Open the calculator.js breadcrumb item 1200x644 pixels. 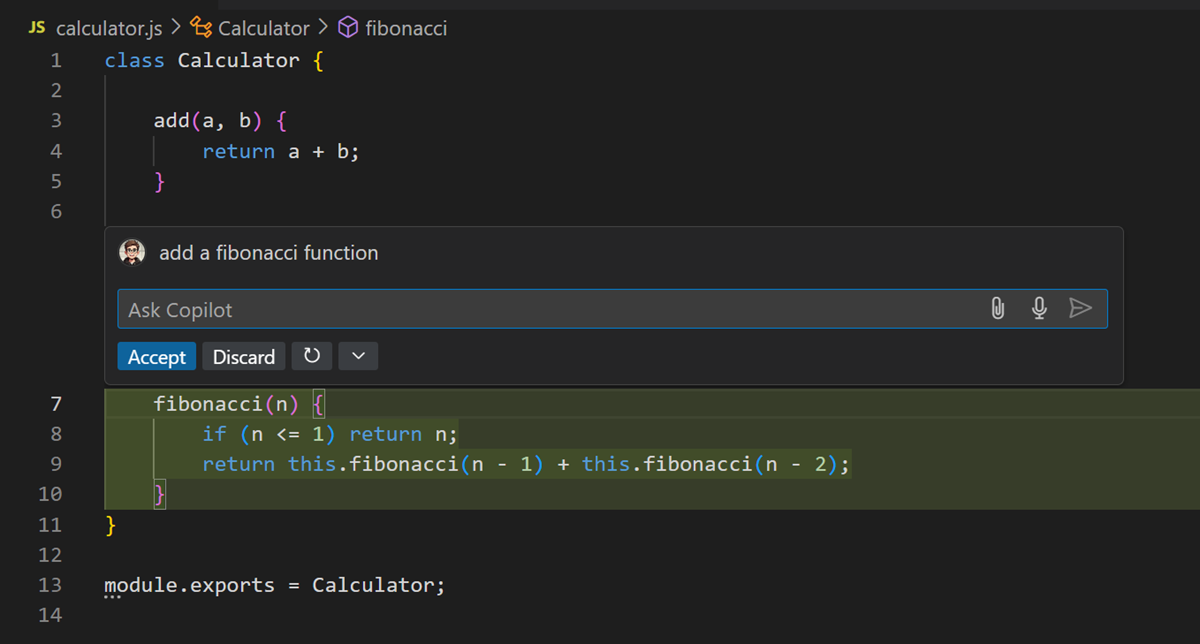click(x=110, y=28)
